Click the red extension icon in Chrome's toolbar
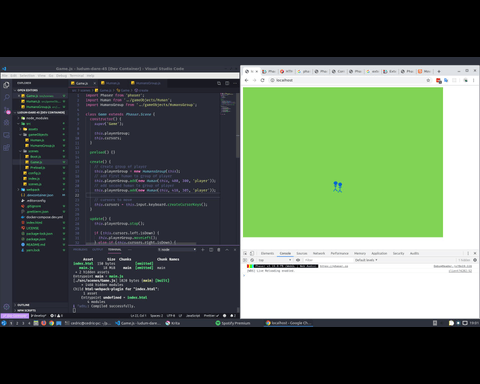This screenshot has height=384, width=480. coord(439,80)
